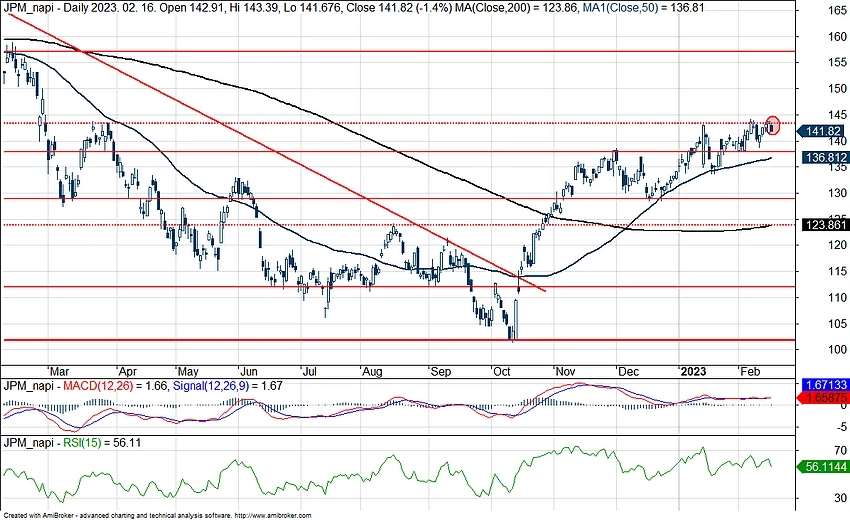Click the 115 price axis label
Image resolution: width=850 pixels, height=520 pixels.
pyautogui.click(x=837, y=271)
